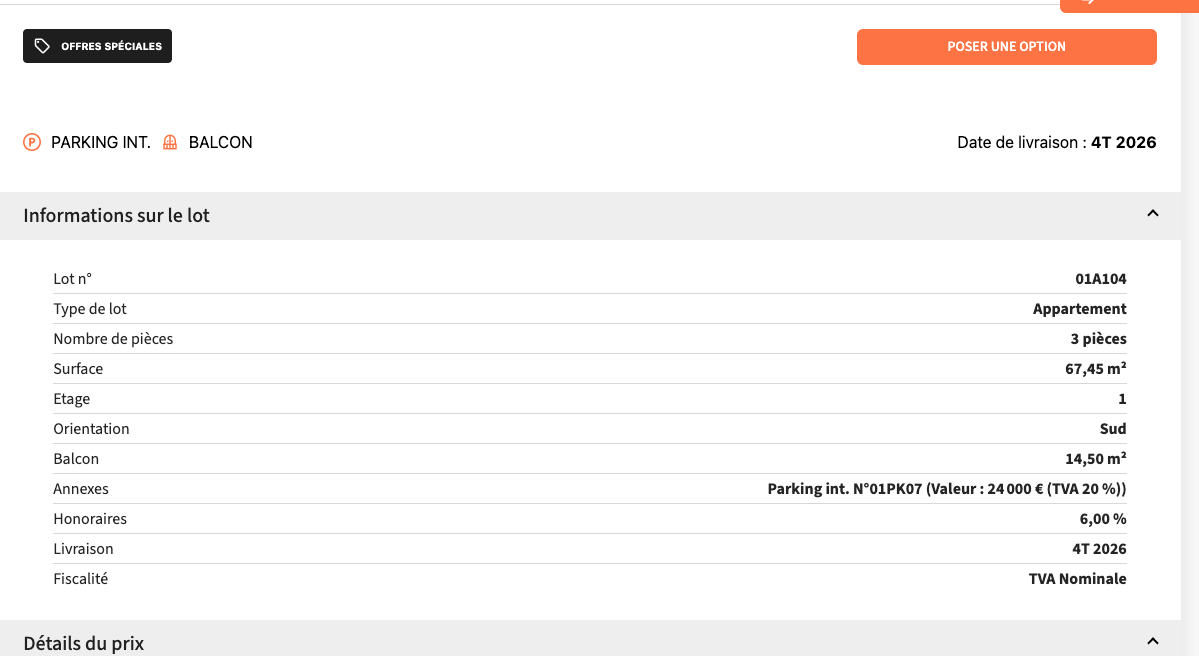Click the Date de livraison 4T 2026 text
Screen dimensions: 1199x656
[1056, 142]
